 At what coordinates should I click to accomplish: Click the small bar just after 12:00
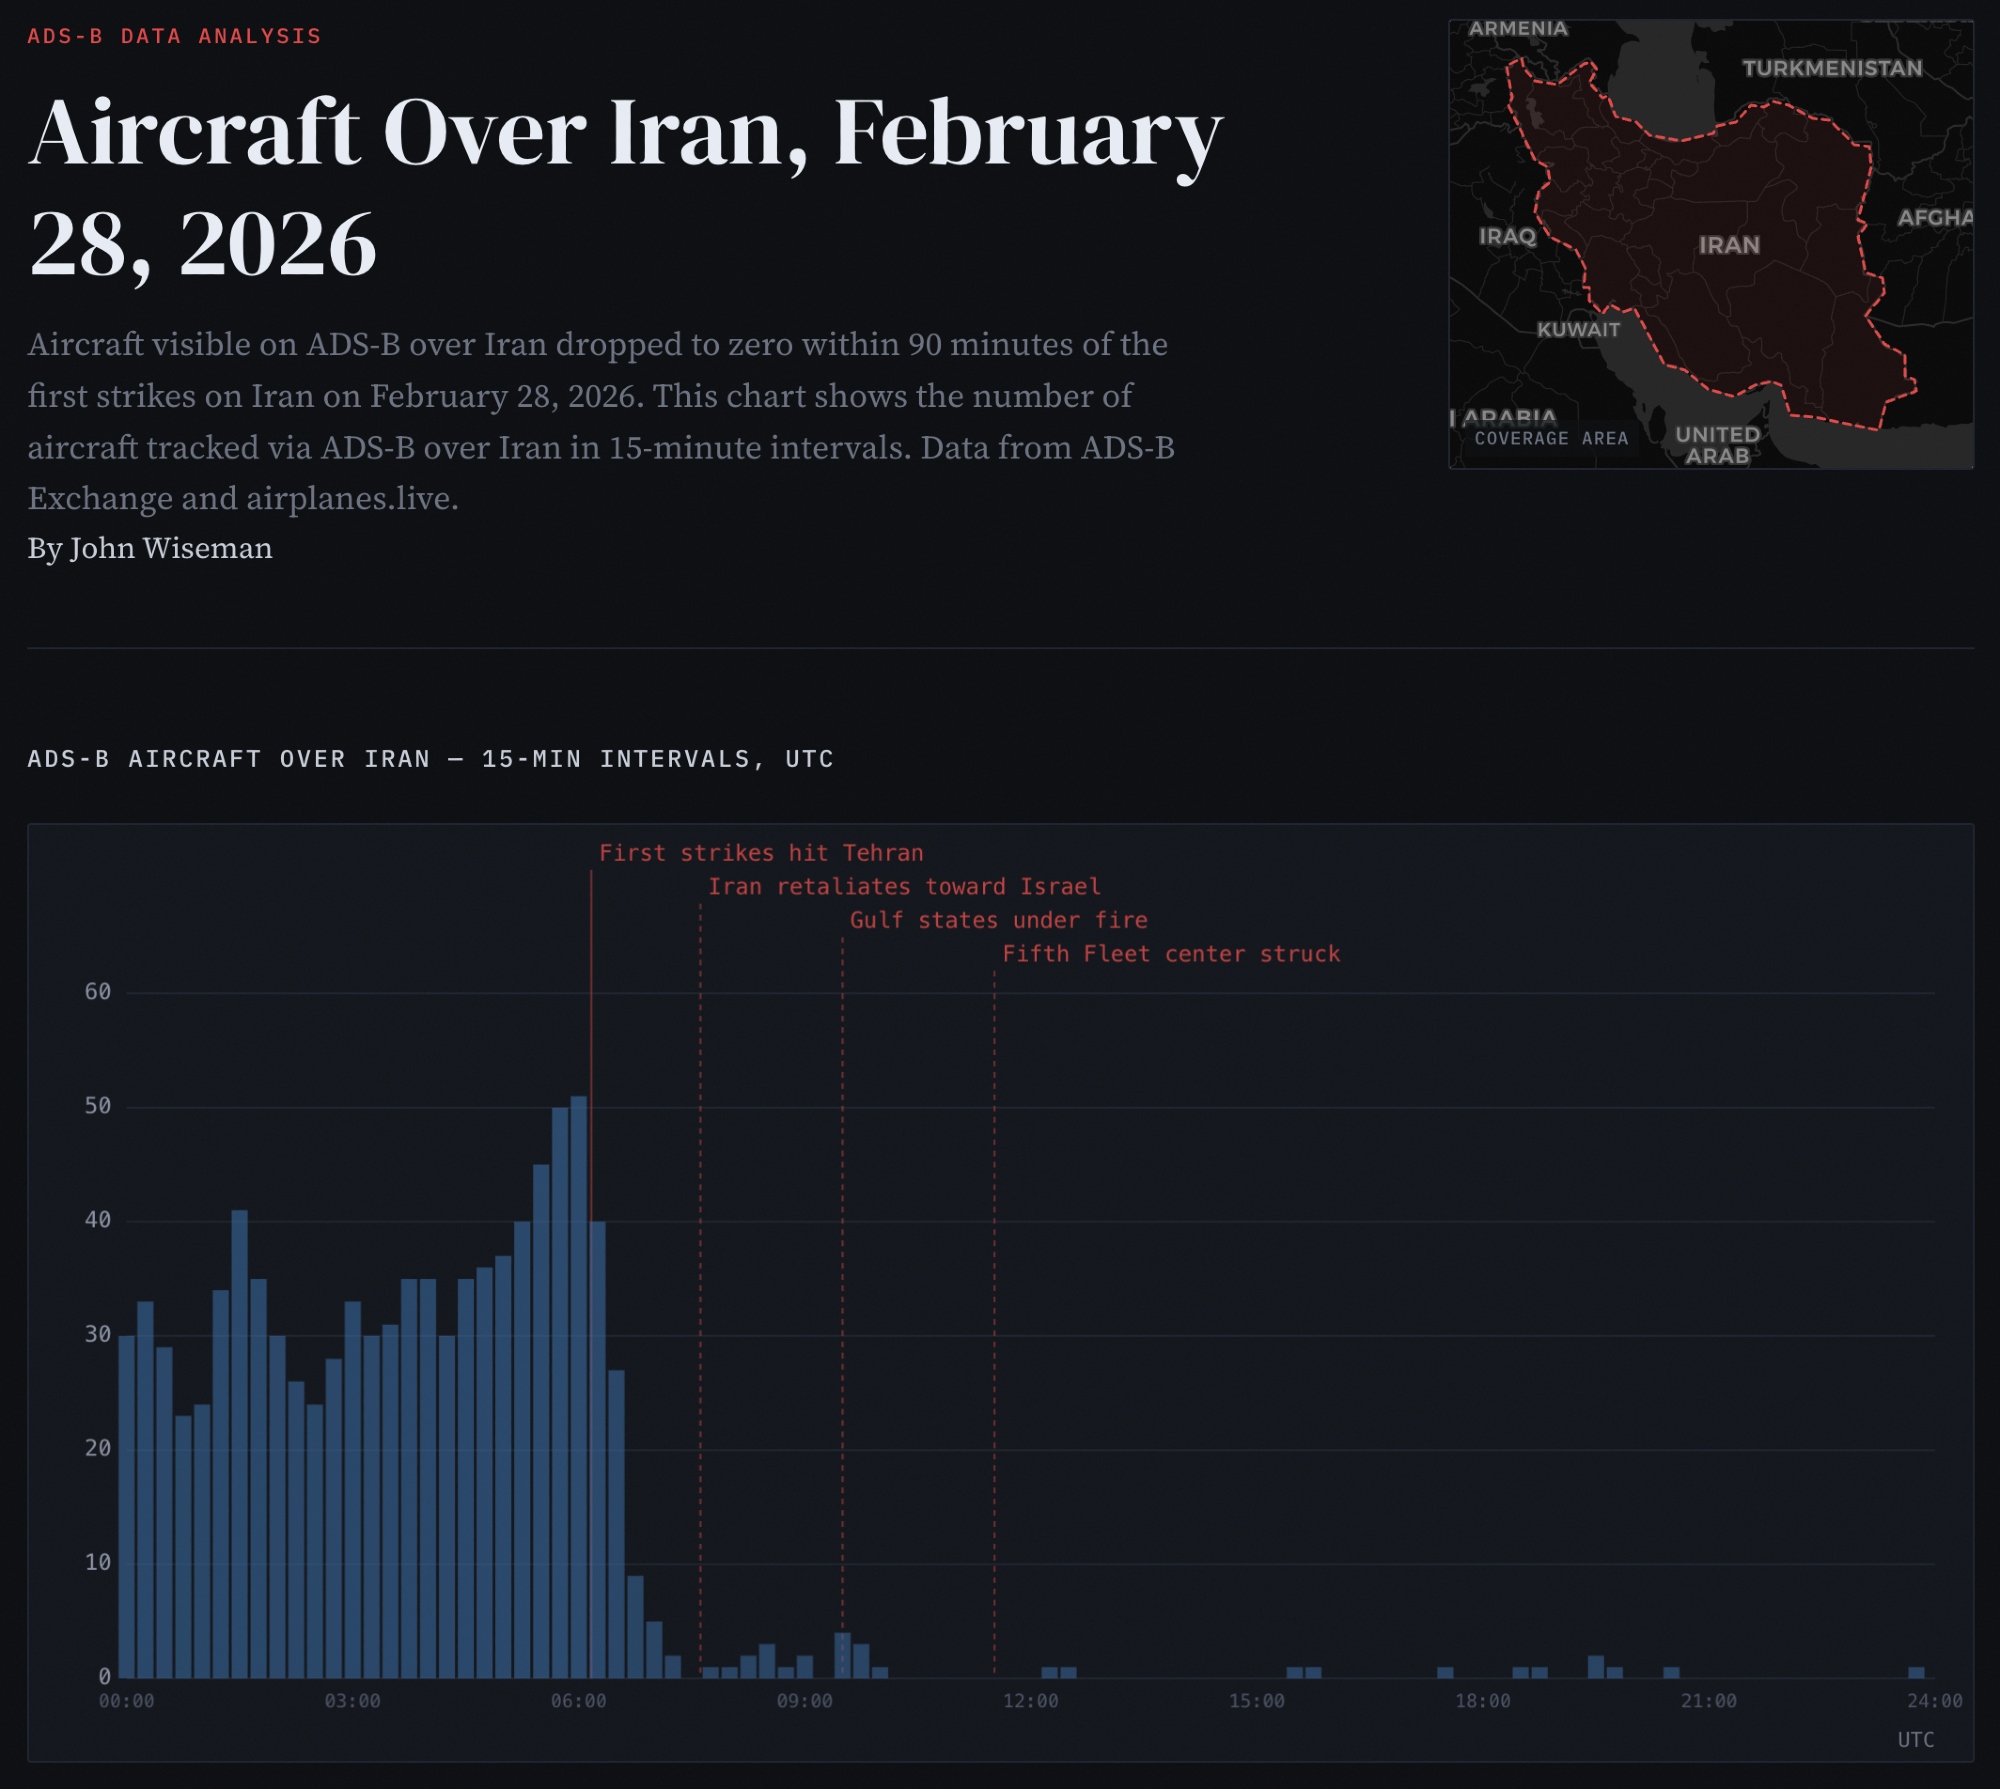(x=1050, y=1672)
